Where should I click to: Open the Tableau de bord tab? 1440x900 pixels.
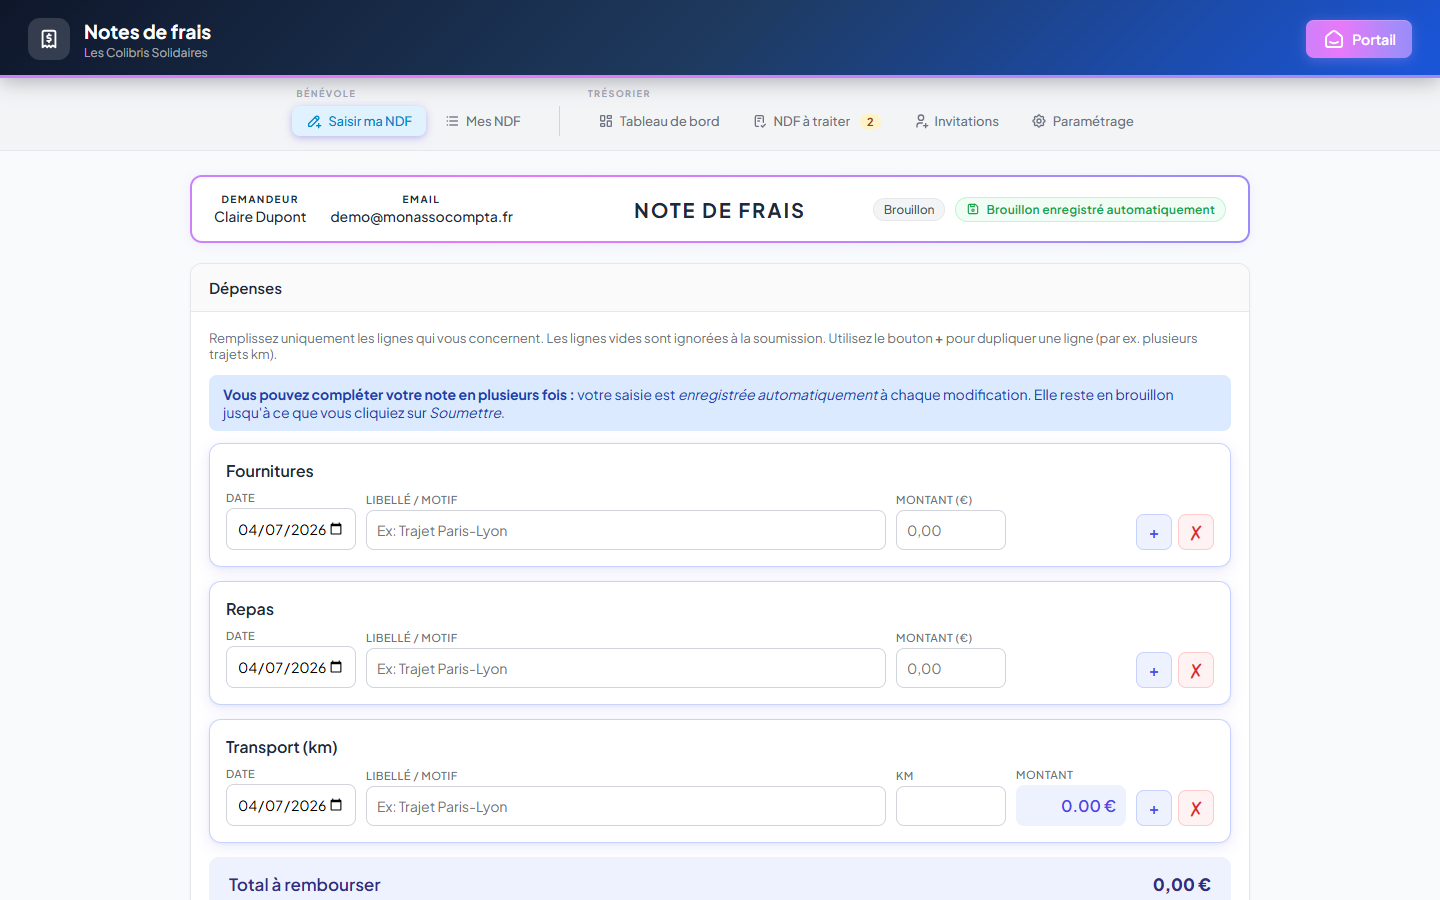[659, 121]
